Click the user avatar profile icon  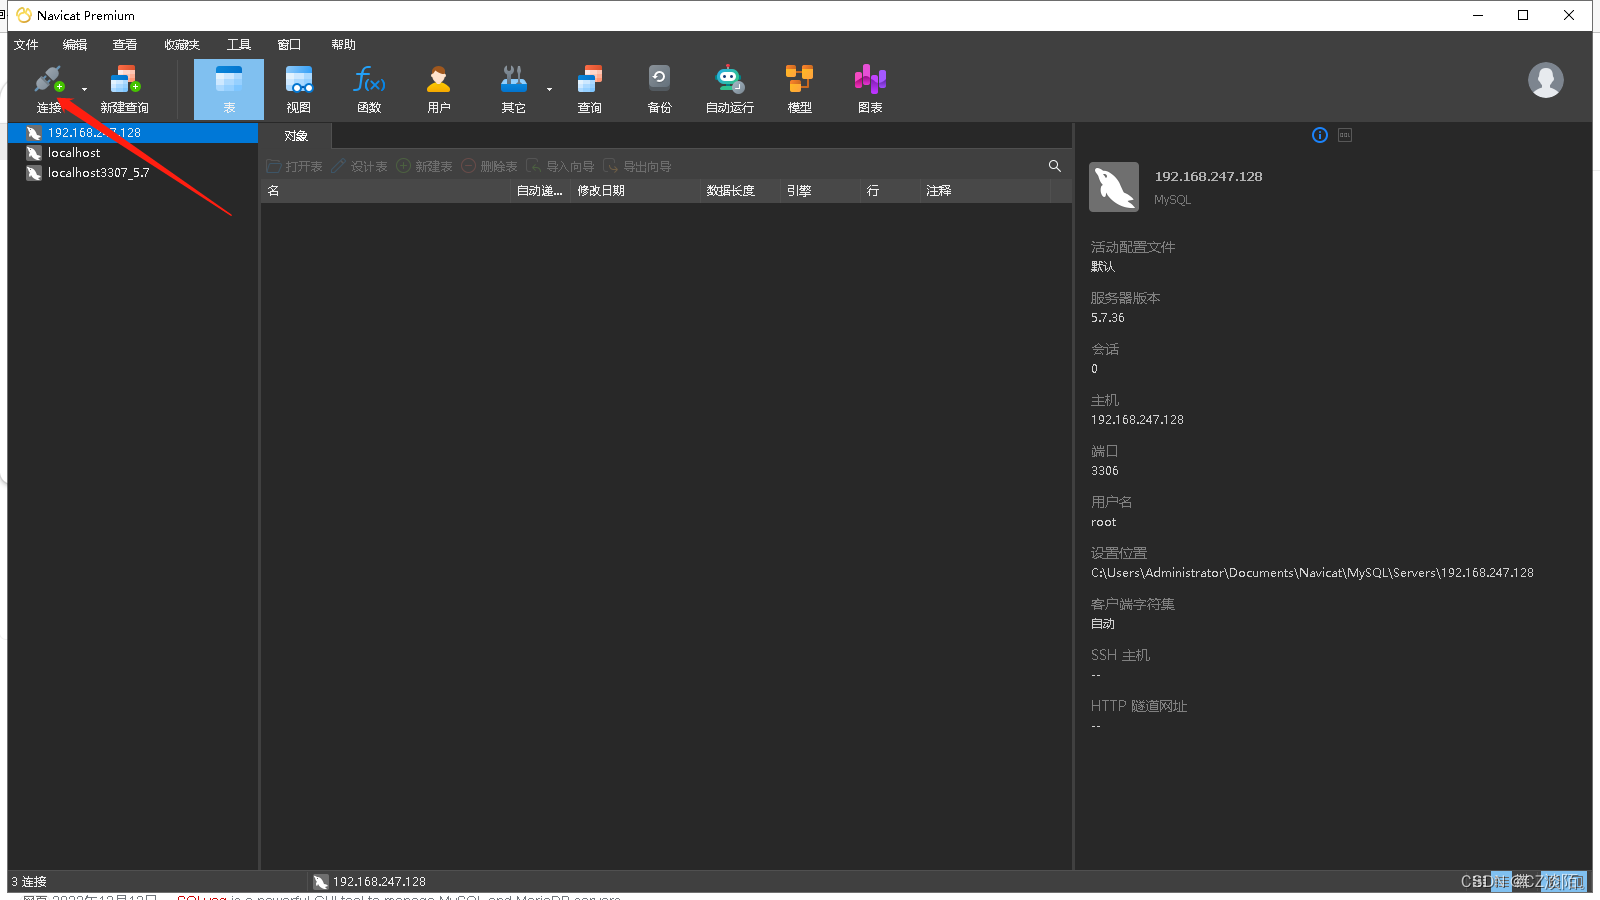pos(1546,80)
